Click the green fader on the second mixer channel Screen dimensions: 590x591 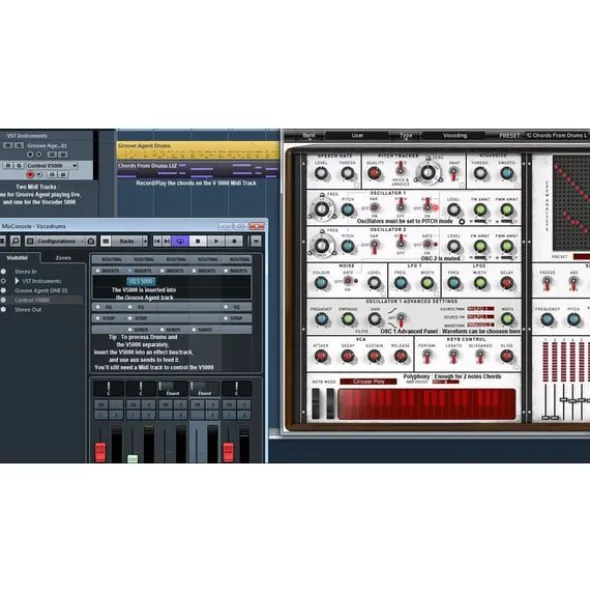[132, 459]
